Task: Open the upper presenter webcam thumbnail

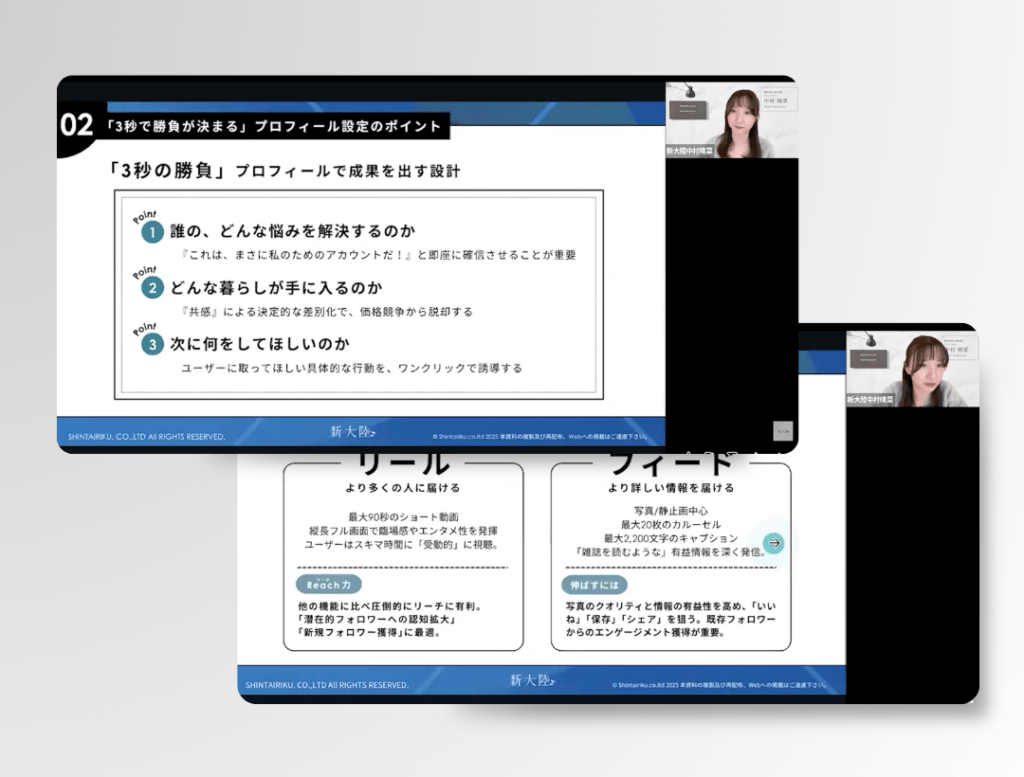Action: click(x=731, y=120)
